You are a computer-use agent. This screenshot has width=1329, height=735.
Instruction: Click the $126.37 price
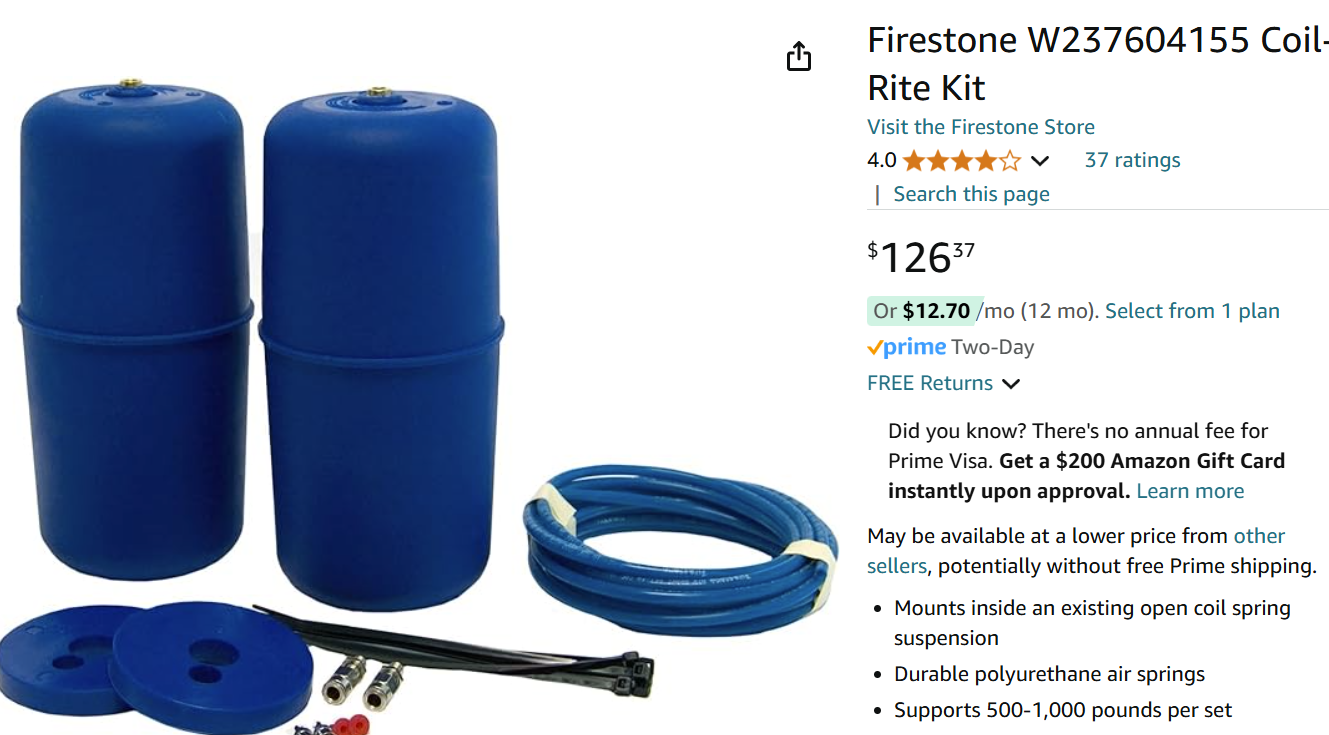pos(921,257)
